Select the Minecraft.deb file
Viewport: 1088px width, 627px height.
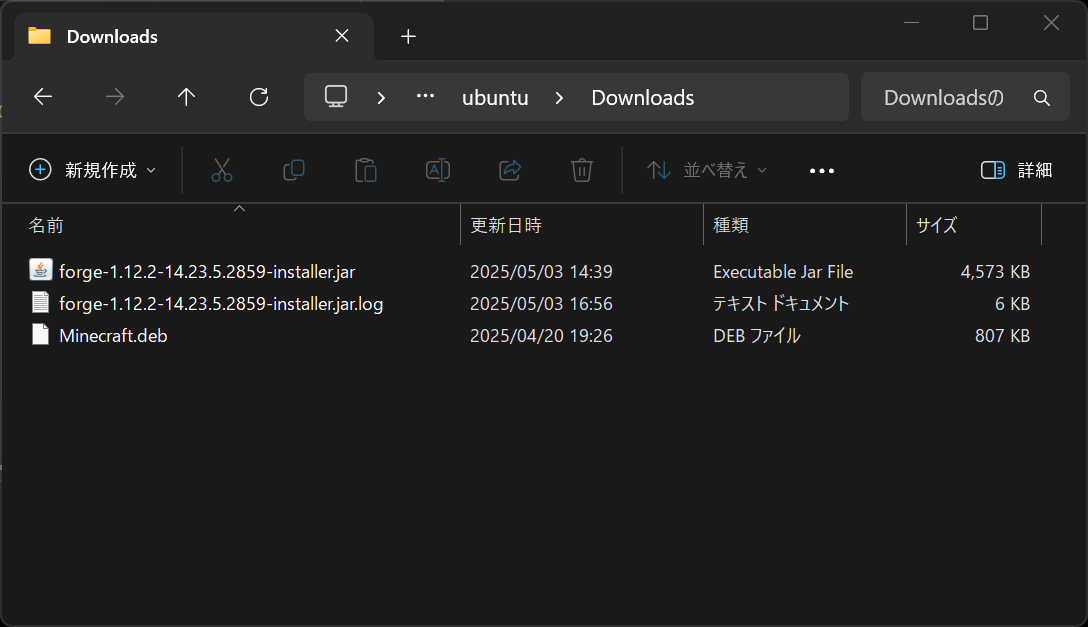tap(113, 336)
